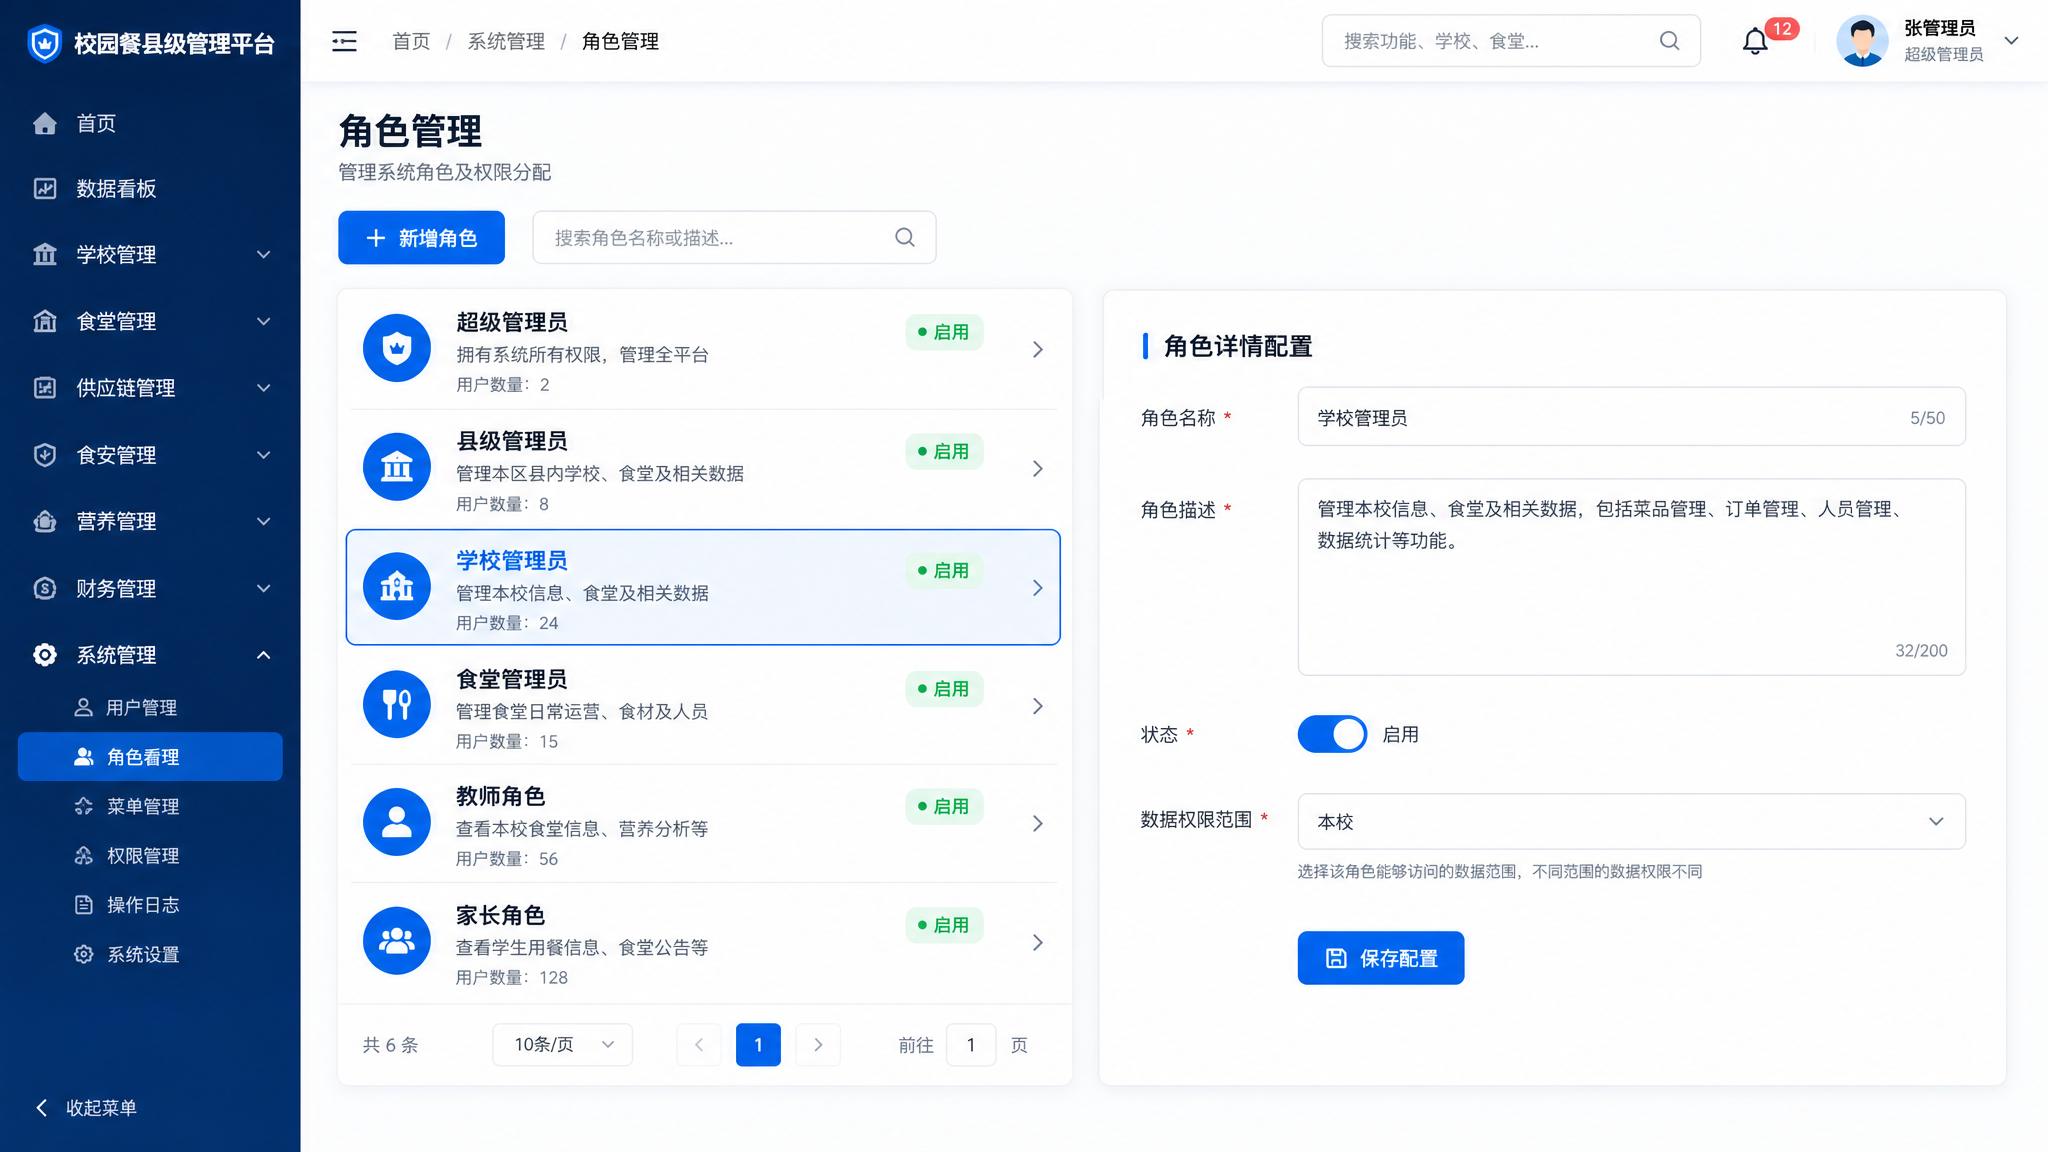Click the user avatar picture
The width and height of the screenshot is (2048, 1152).
pyautogui.click(x=1862, y=41)
